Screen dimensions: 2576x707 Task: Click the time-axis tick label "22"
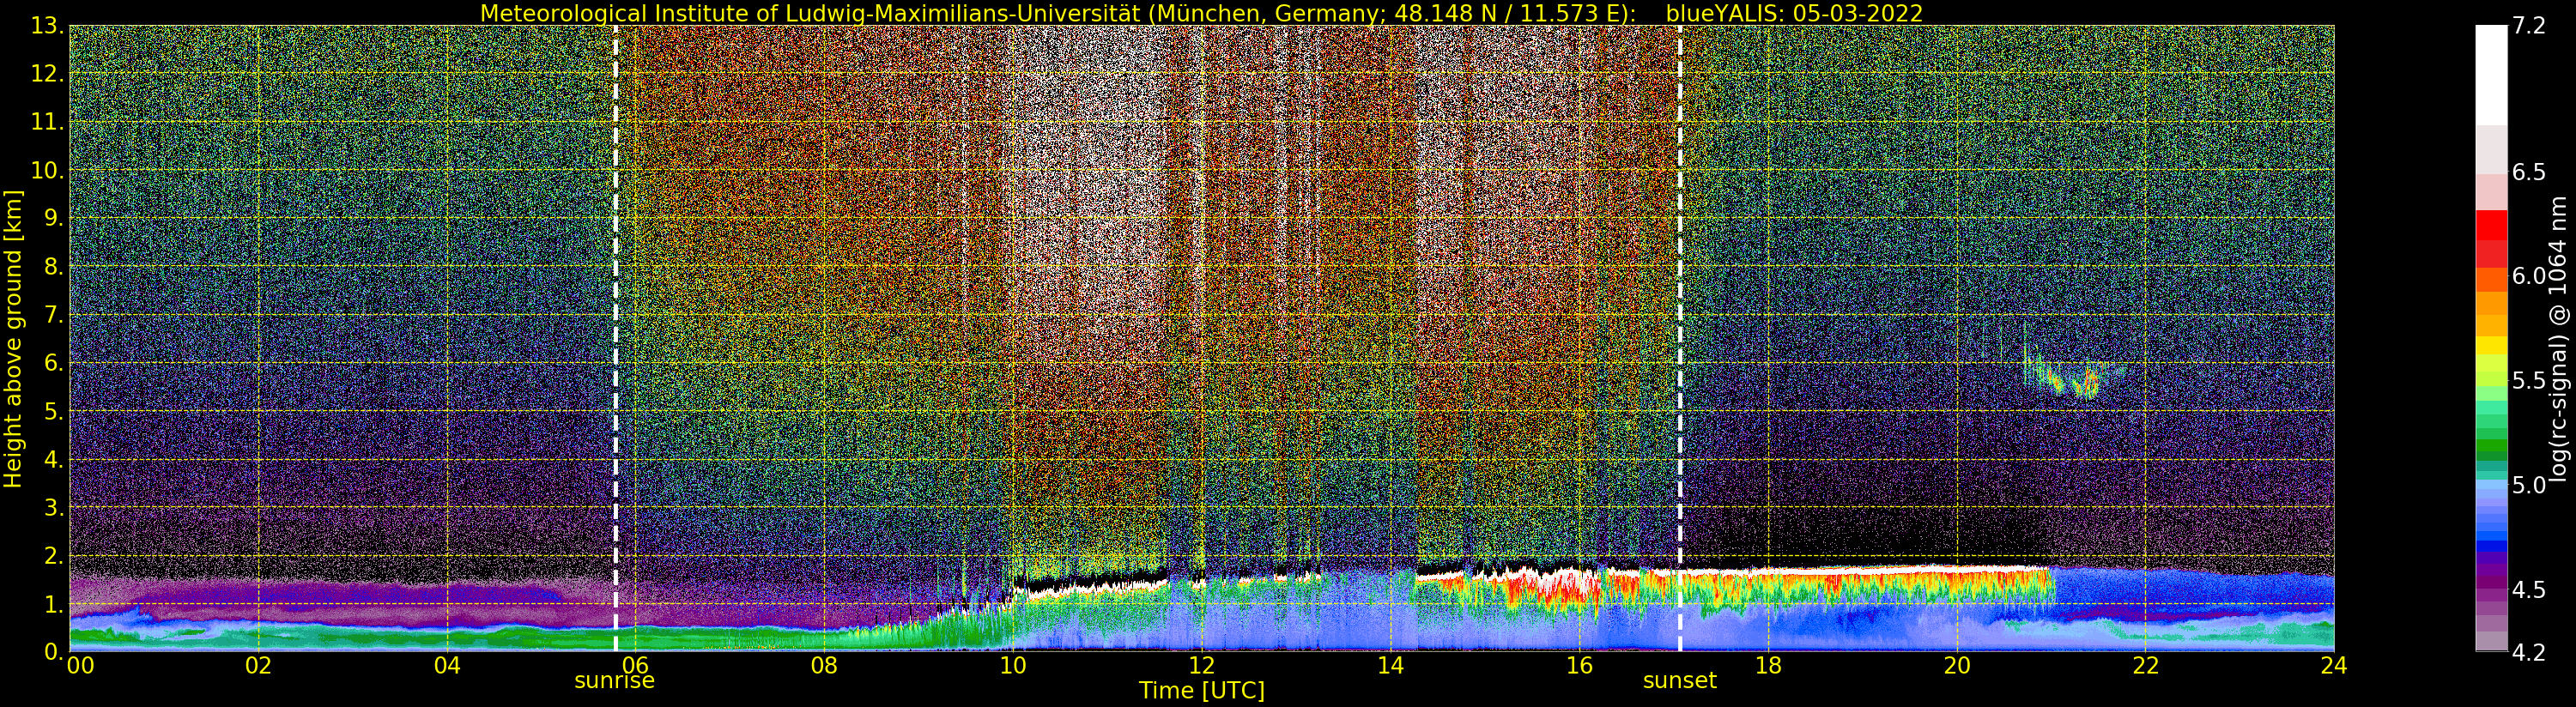point(2145,666)
